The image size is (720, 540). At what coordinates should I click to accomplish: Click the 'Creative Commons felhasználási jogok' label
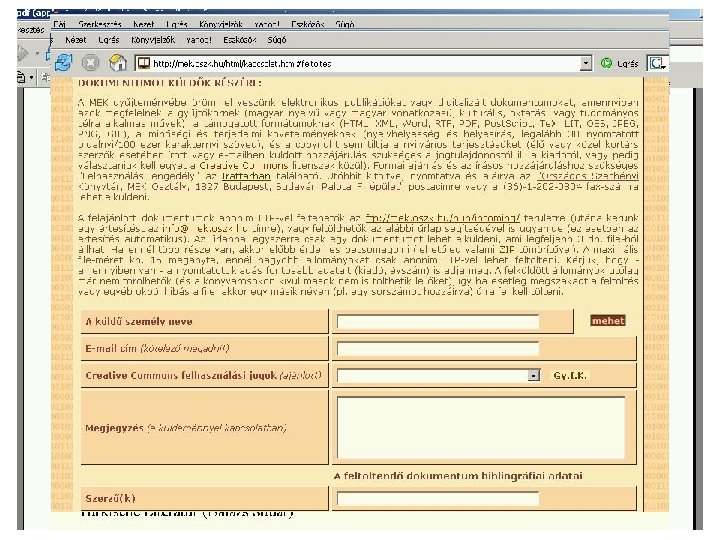pyautogui.click(x=180, y=375)
